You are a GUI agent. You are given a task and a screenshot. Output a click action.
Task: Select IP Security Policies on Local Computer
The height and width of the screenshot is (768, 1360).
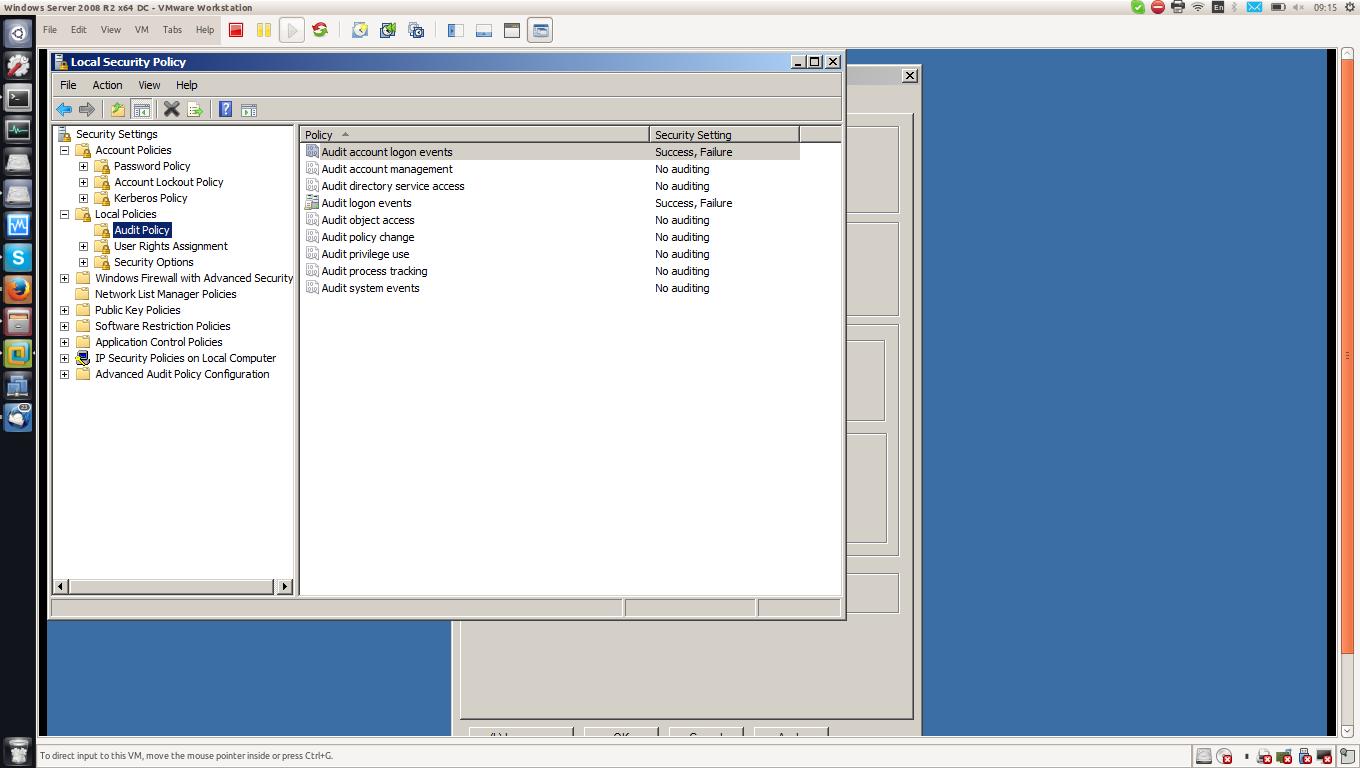tap(185, 358)
